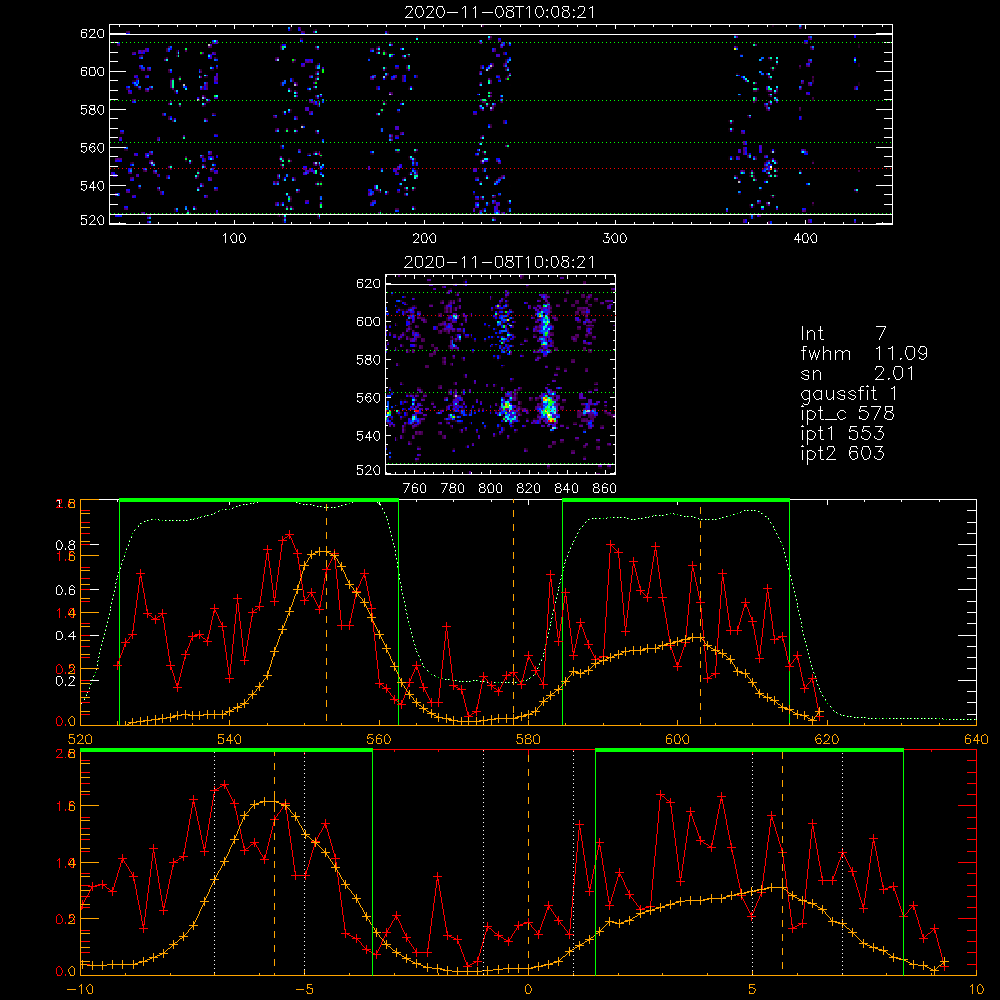Click x-axis label 640 on profile plot

point(976,740)
